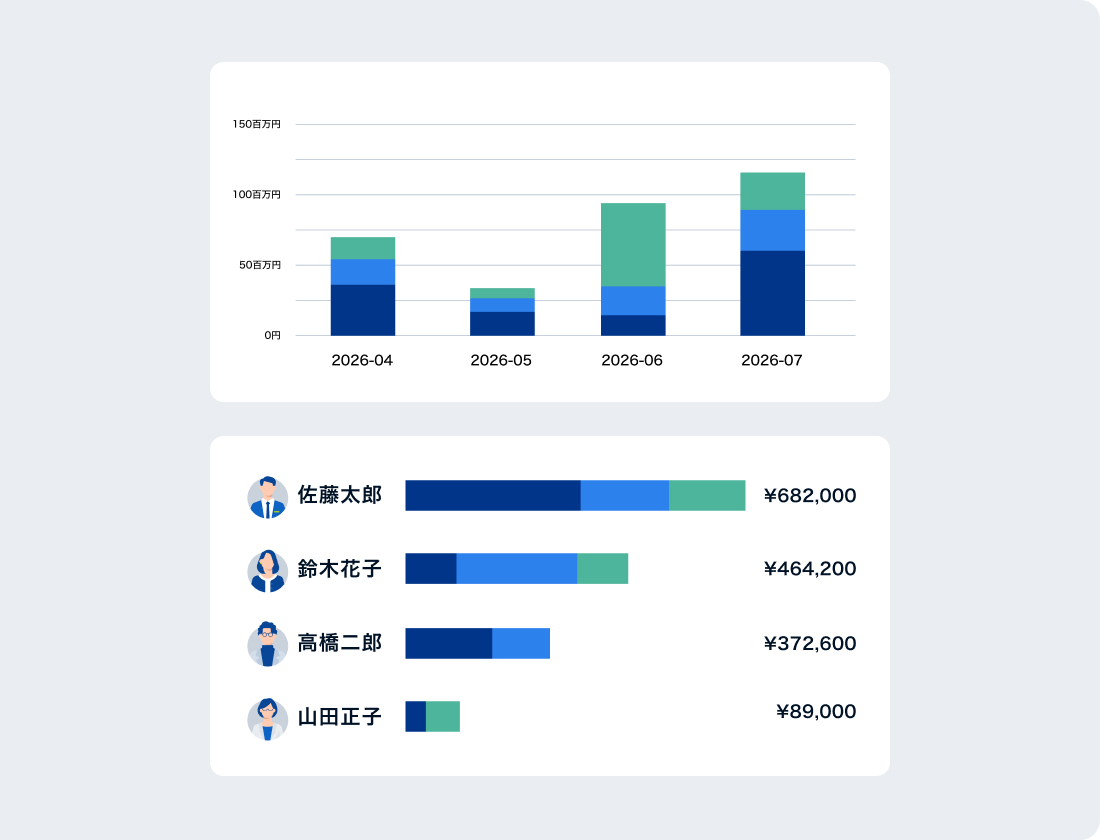Click the dark blue segment of the 2026-05 bar
This screenshot has width=1100, height=840.
(x=502, y=323)
